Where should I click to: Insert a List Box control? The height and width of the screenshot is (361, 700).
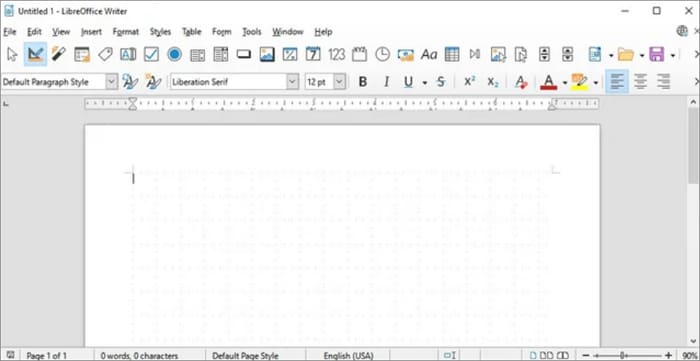point(197,55)
